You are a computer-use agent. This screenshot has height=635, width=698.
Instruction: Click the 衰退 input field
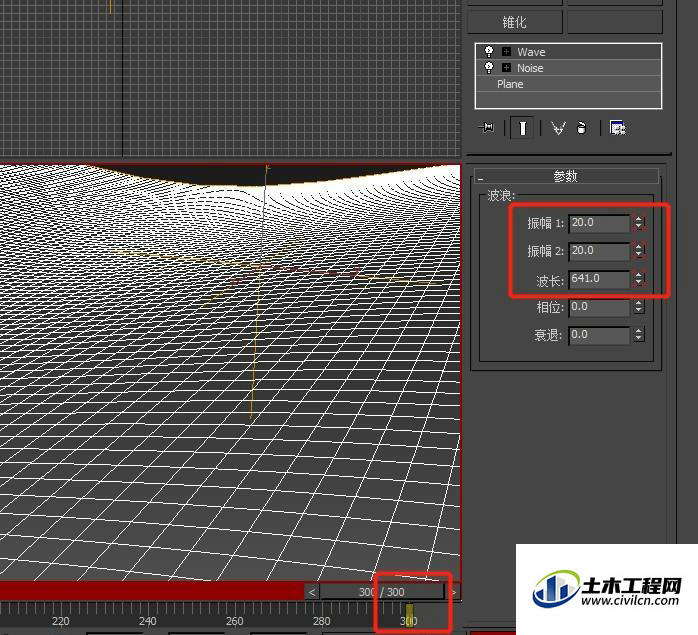point(599,335)
